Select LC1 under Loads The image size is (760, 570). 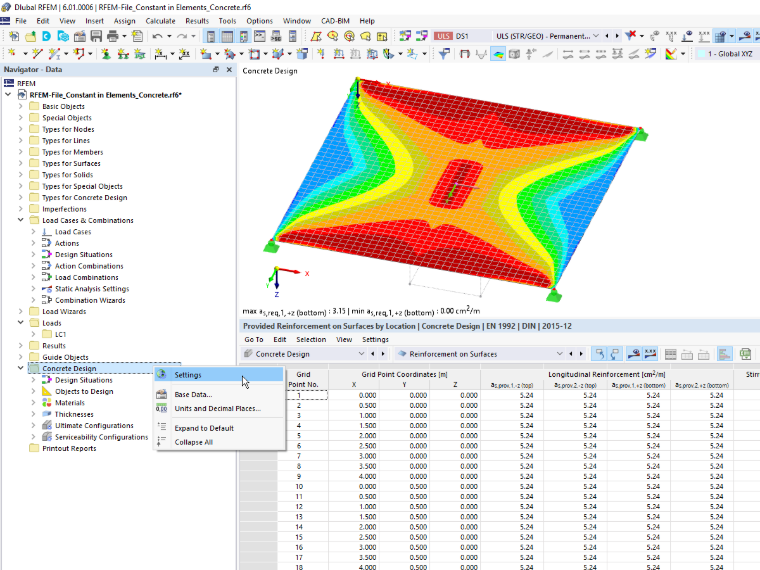tap(60, 334)
